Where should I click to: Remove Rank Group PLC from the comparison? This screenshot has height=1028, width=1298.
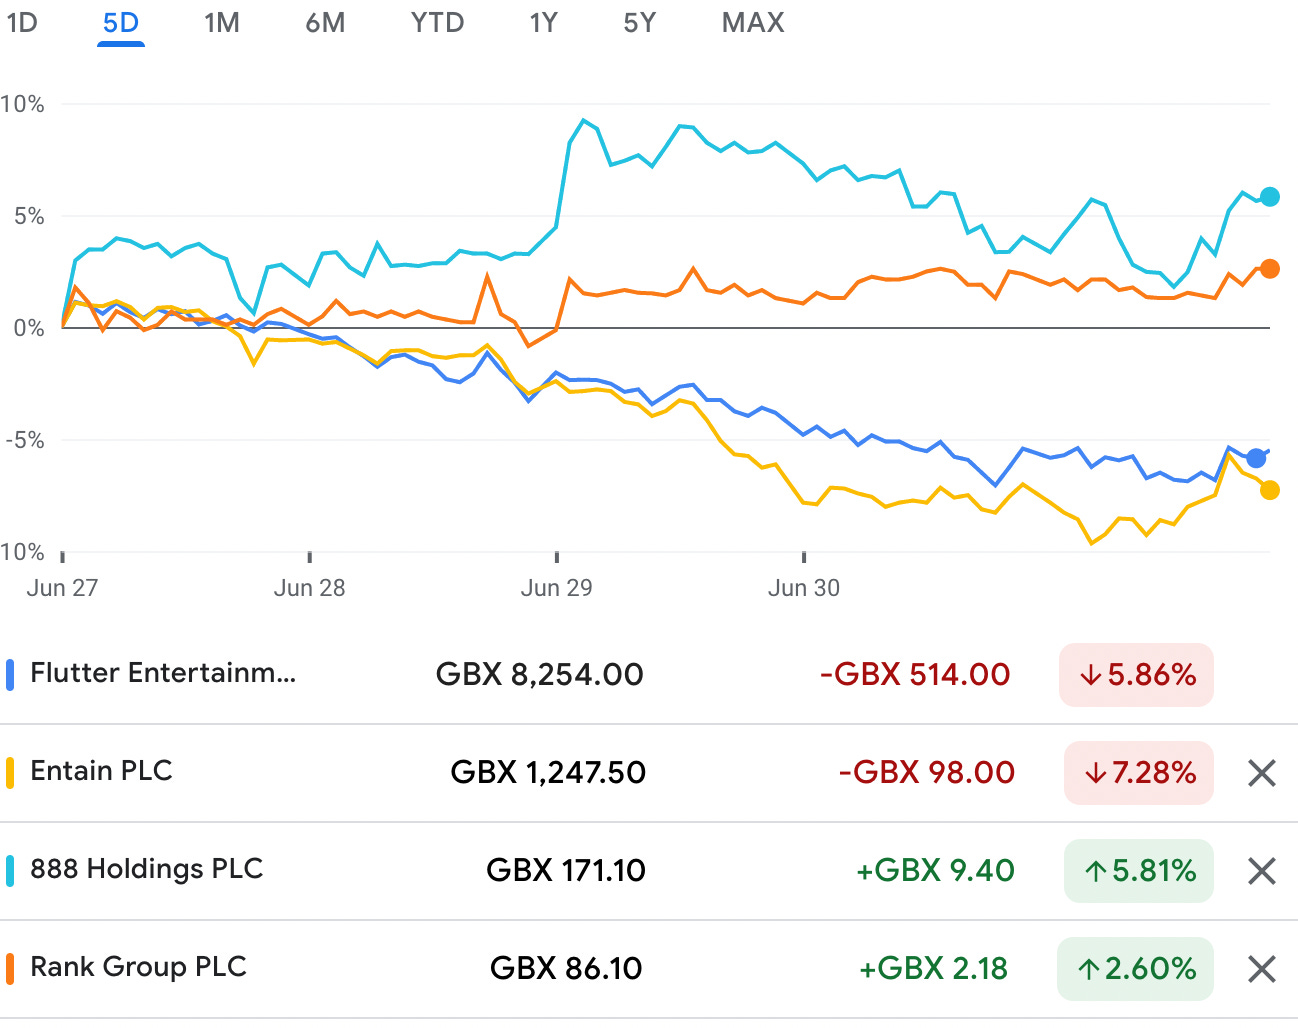coord(1262,968)
